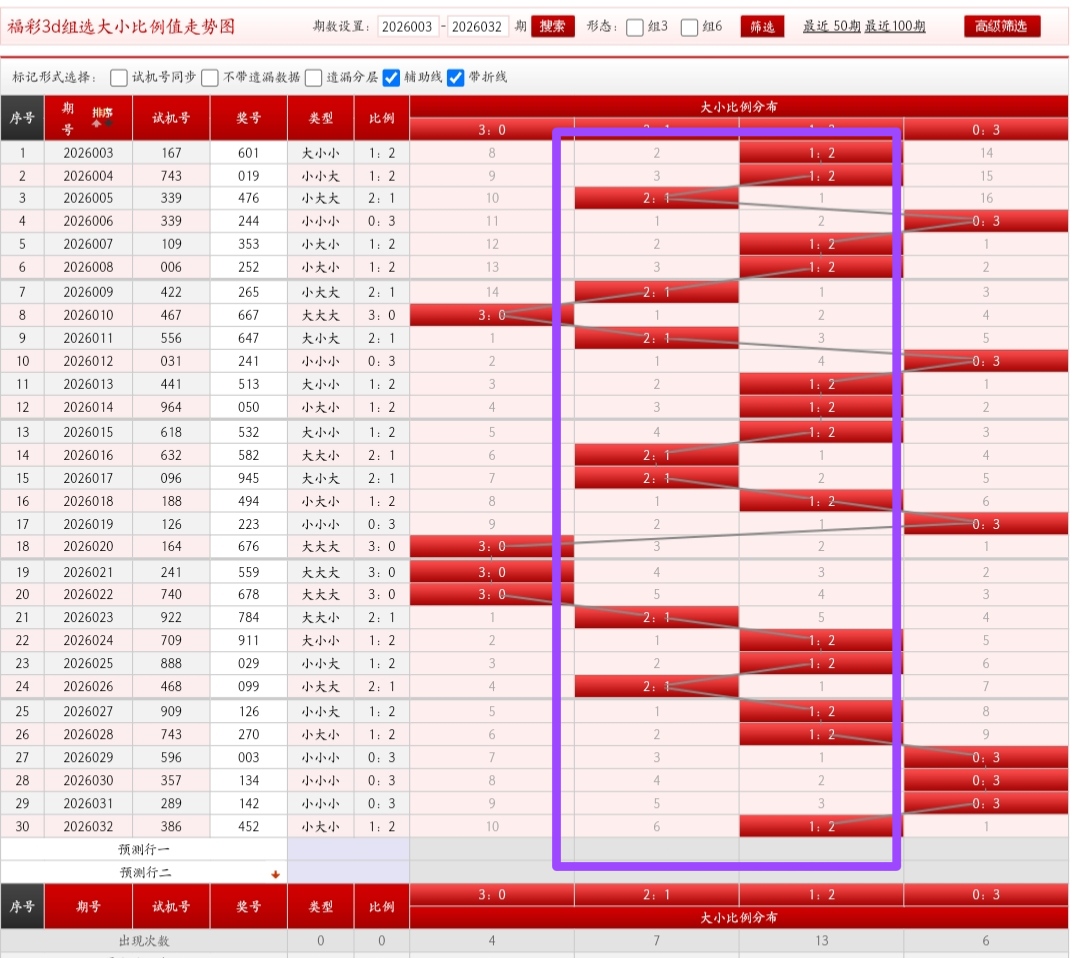The image size is (1080, 958).
Task: Click the 预测行一 prediction cell under 类型
Action: click(x=348, y=849)
